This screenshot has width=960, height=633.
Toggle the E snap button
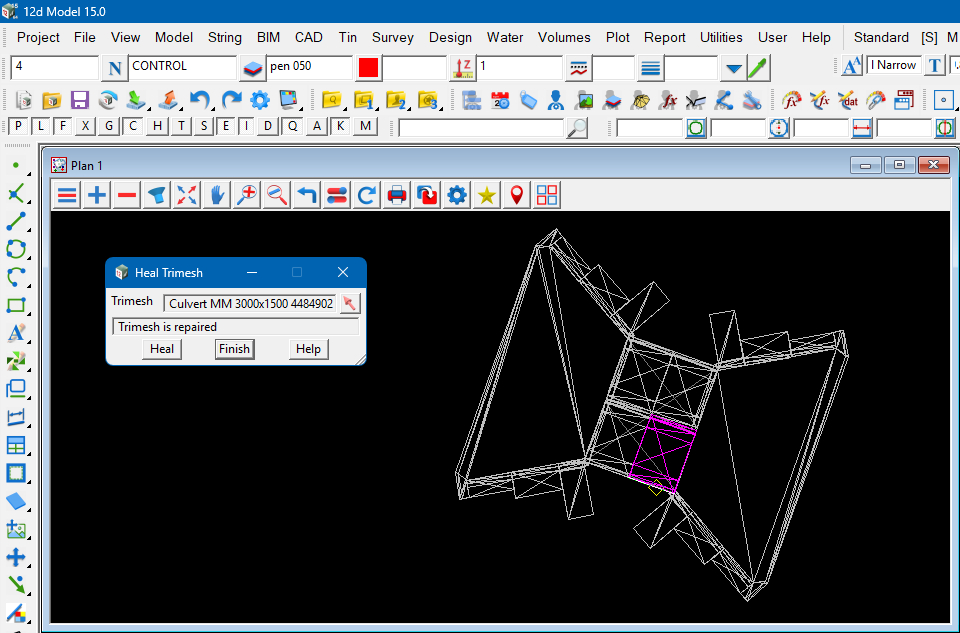coord(226,126)
